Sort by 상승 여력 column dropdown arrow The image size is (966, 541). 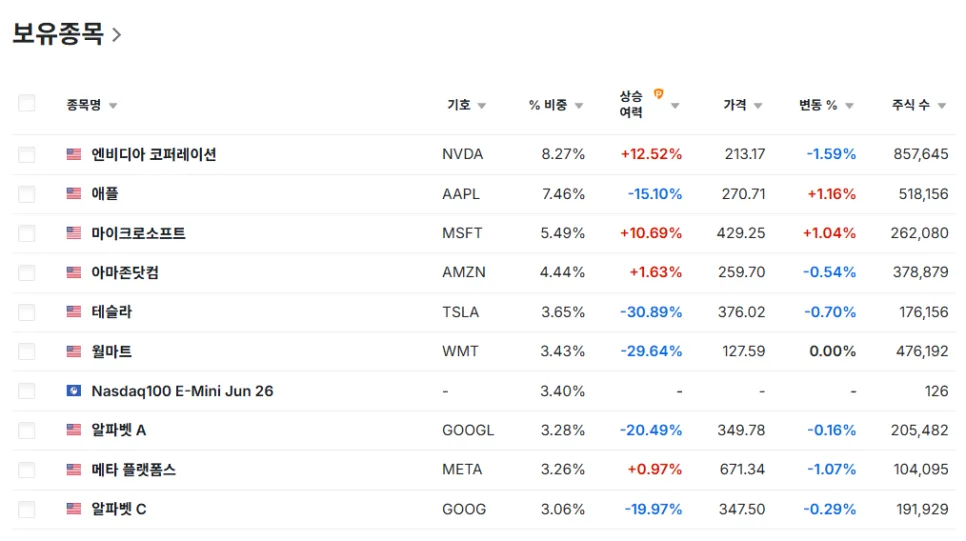[x=675, y=106]
